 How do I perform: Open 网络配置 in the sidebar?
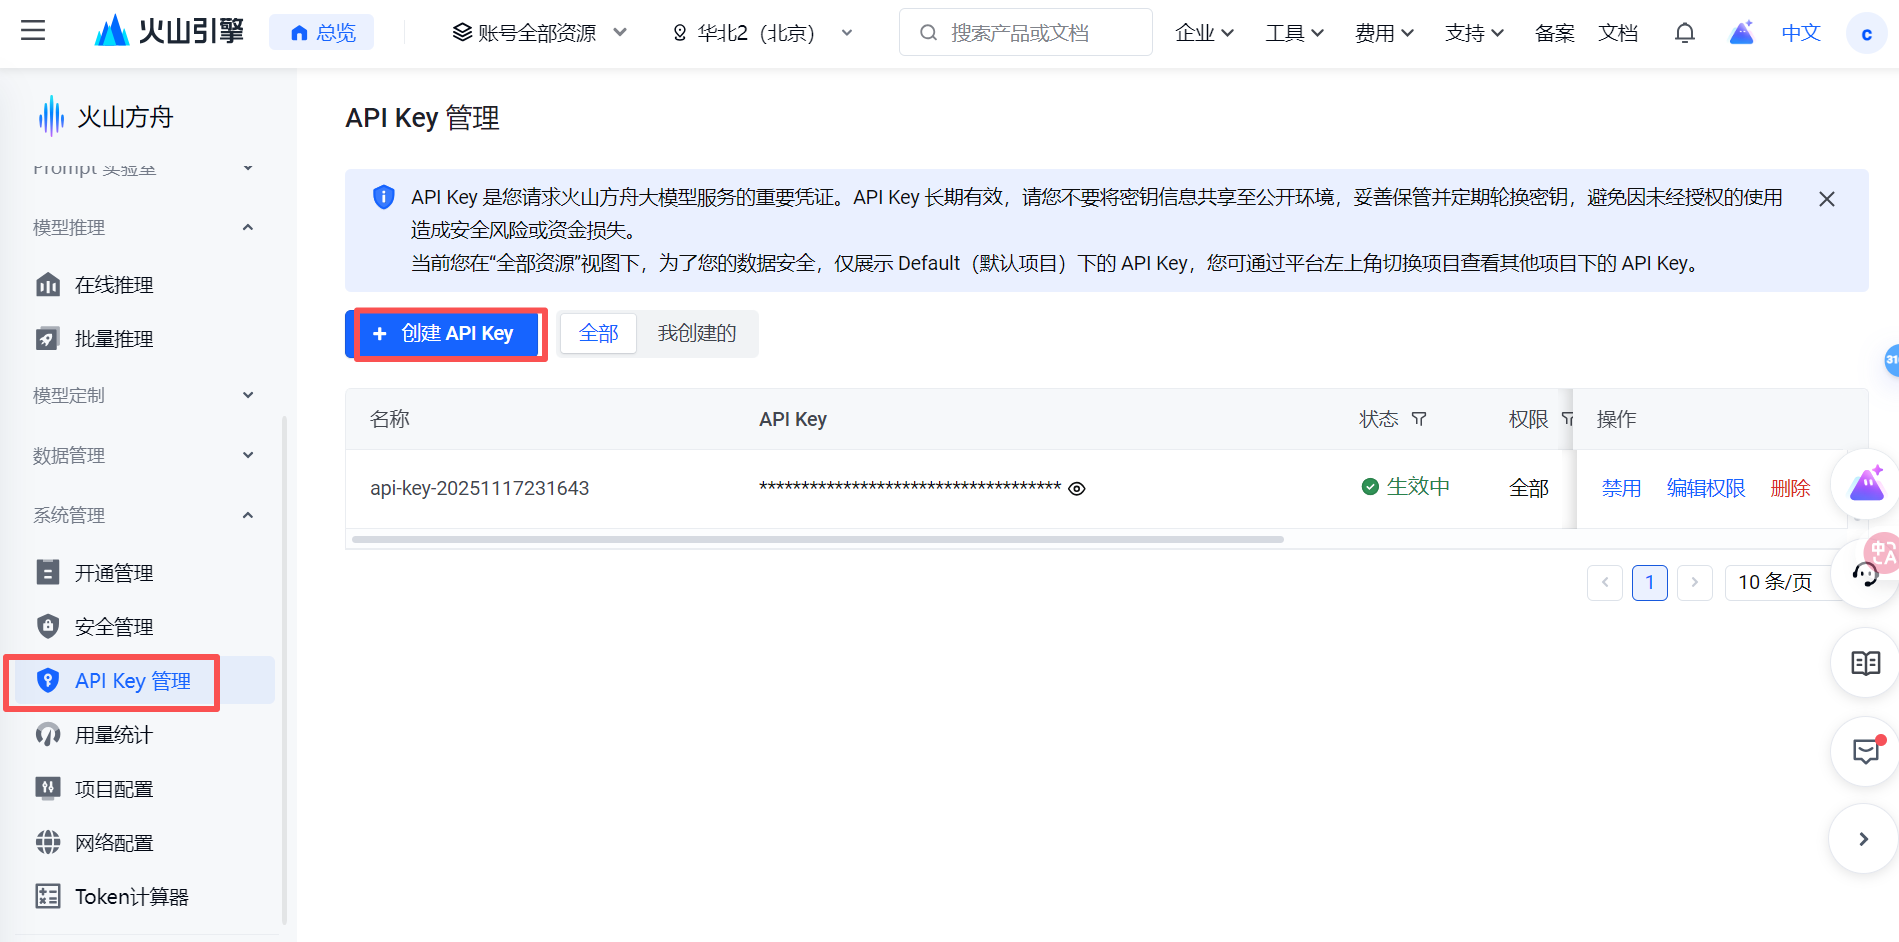coord(114,843)
